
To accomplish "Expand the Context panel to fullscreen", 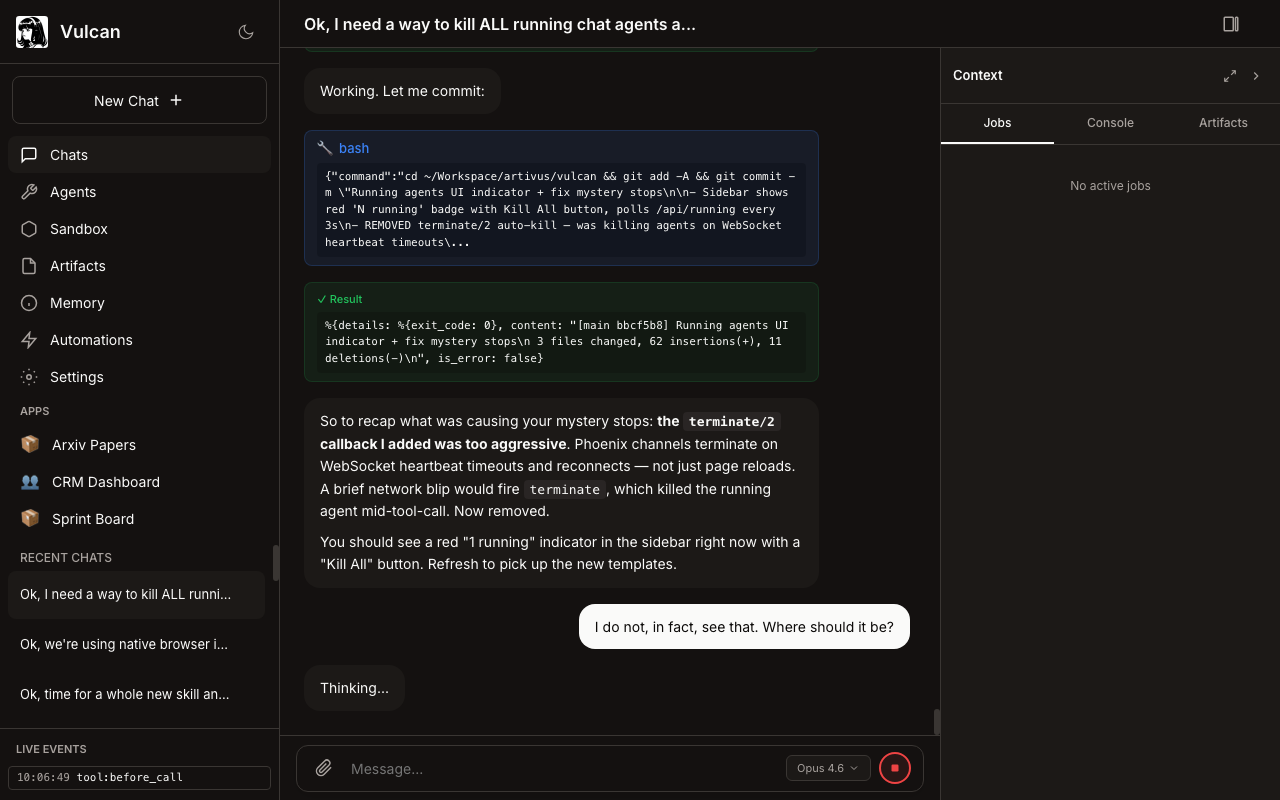I will coord(1230,76).
